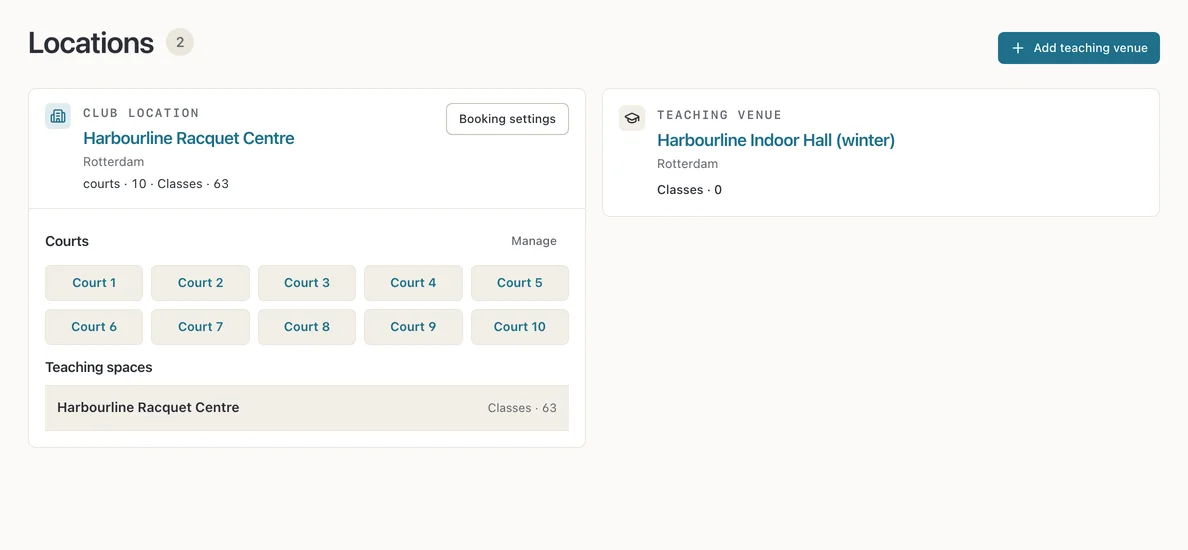1188x550 pixels.
Task: Select Court 7
Action: (x=200, y=327)
